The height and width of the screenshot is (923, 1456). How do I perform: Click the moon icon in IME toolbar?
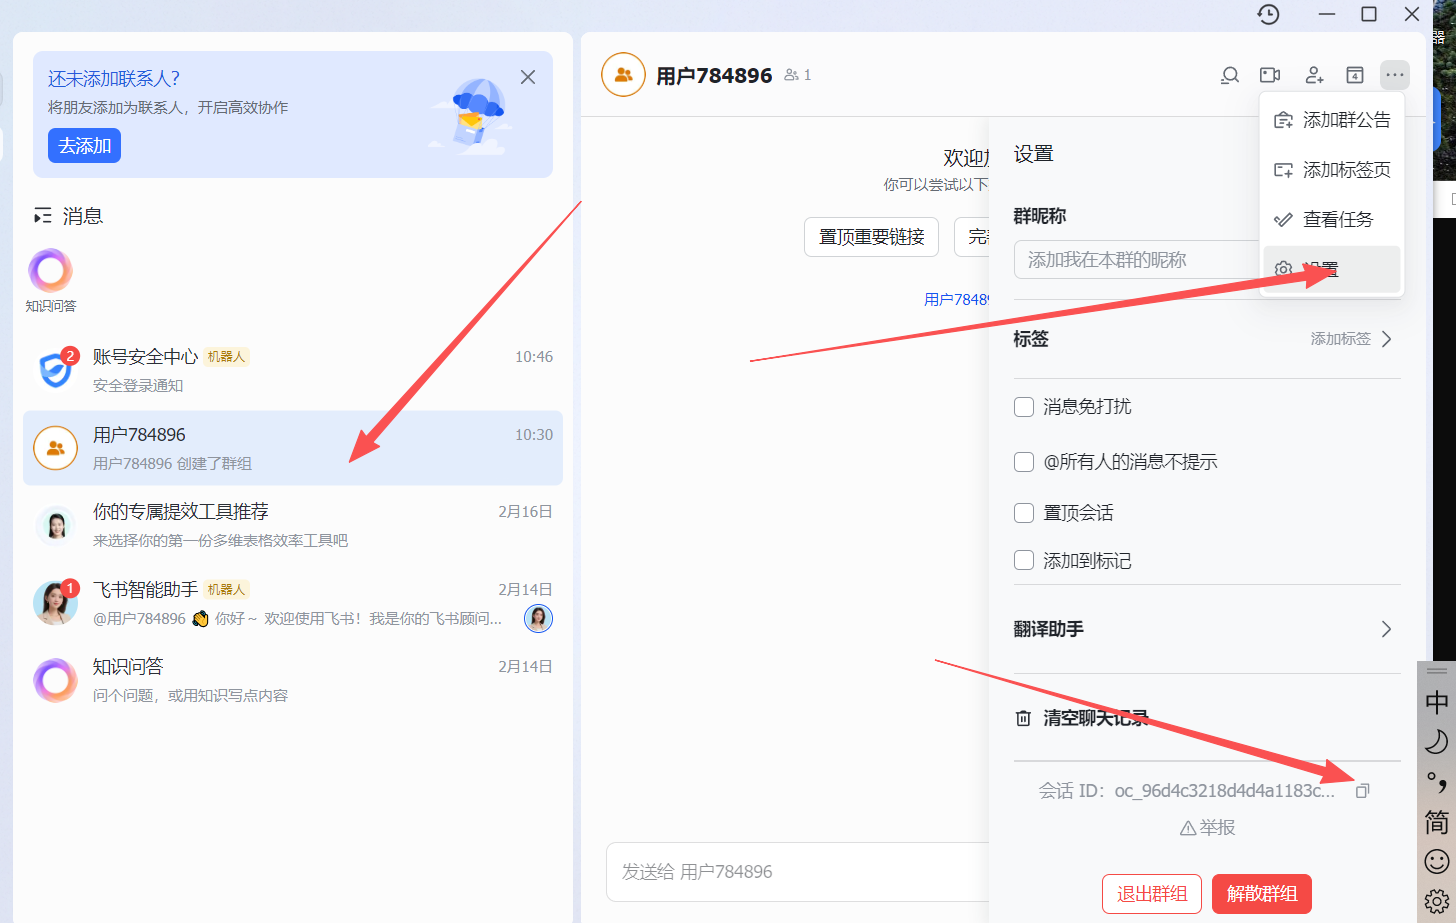[1437, 742]
